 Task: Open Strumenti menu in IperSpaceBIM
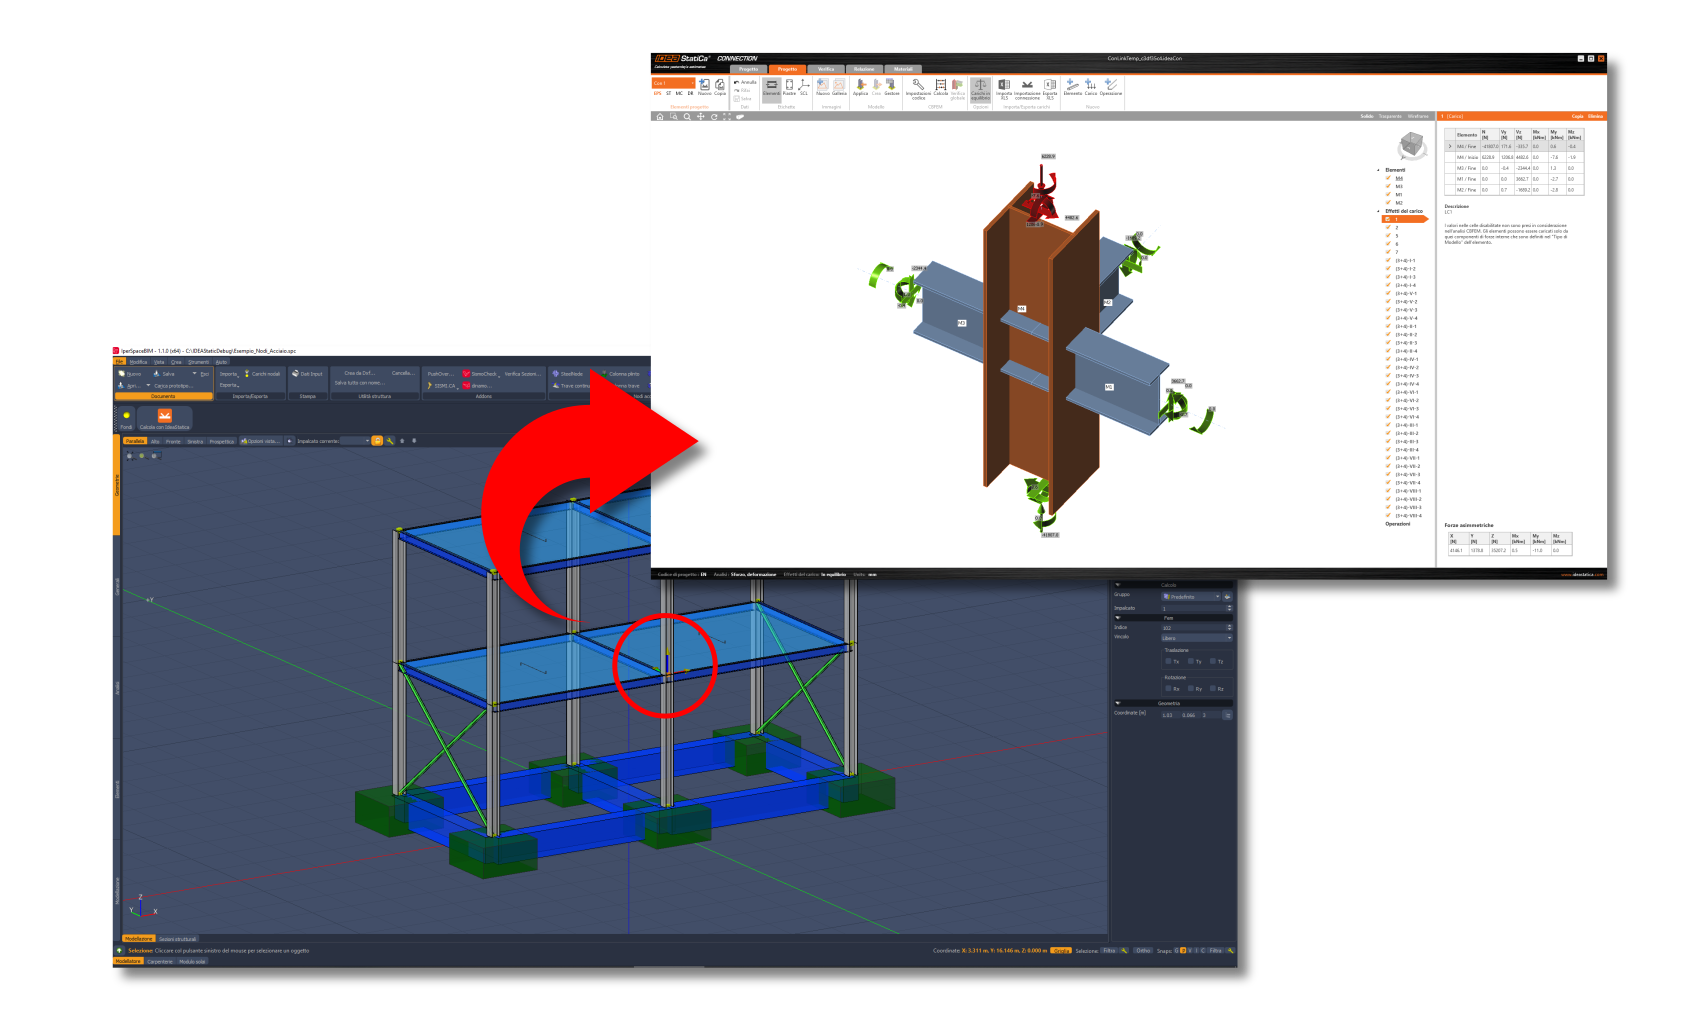198,362
